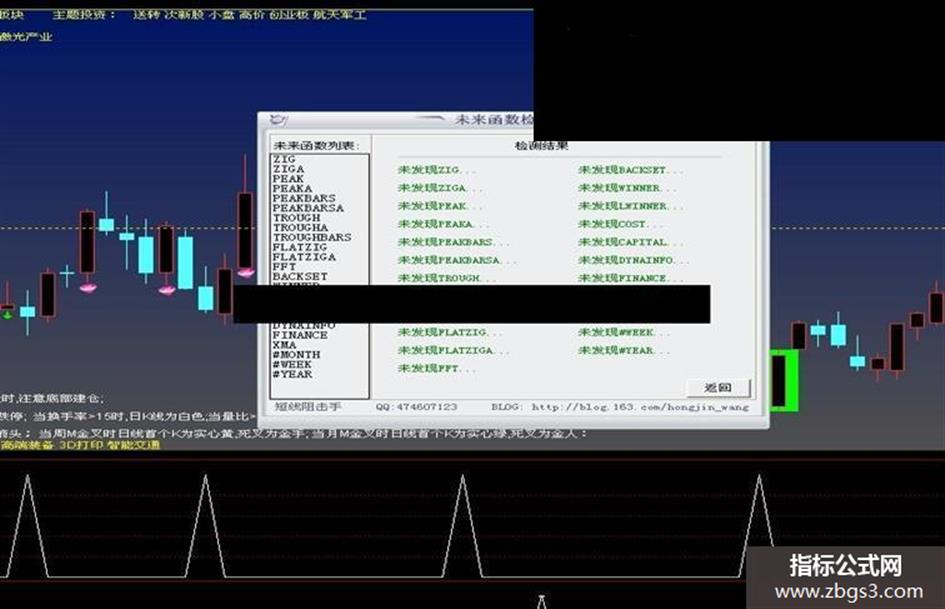Click the QQ:474607123 contact text
945x609 pixels.
[416, 407]
